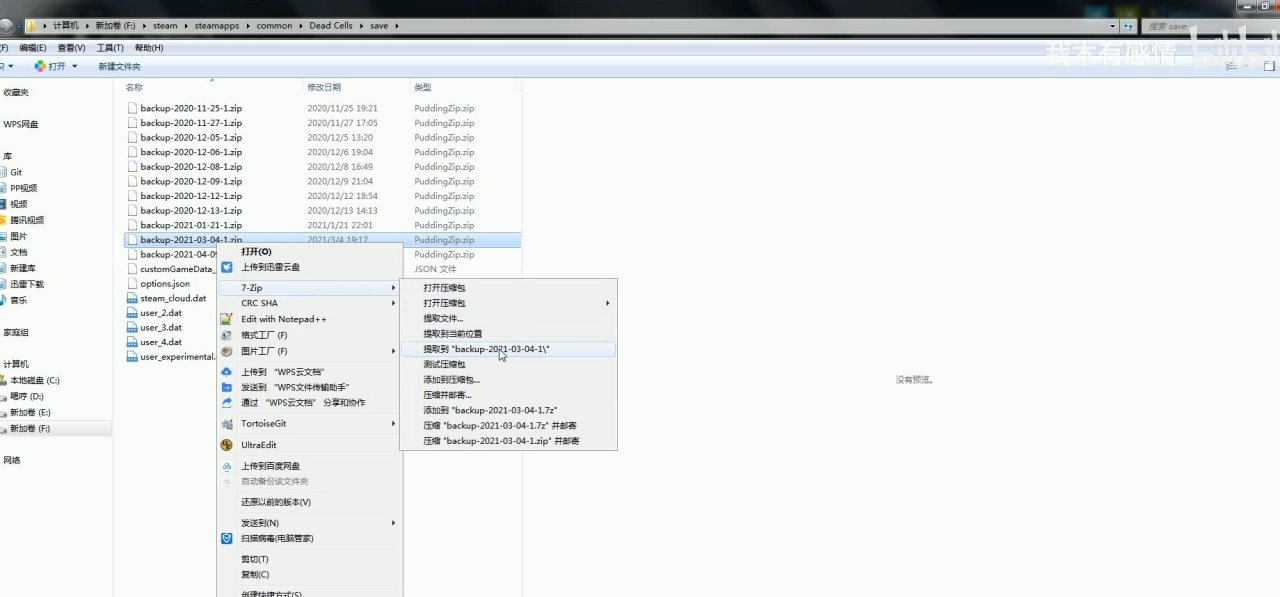Select file backup-2020-12-13-1.zip
Image resolution: width=1280 pixels, height=597 pixels.
coord(191,211)
